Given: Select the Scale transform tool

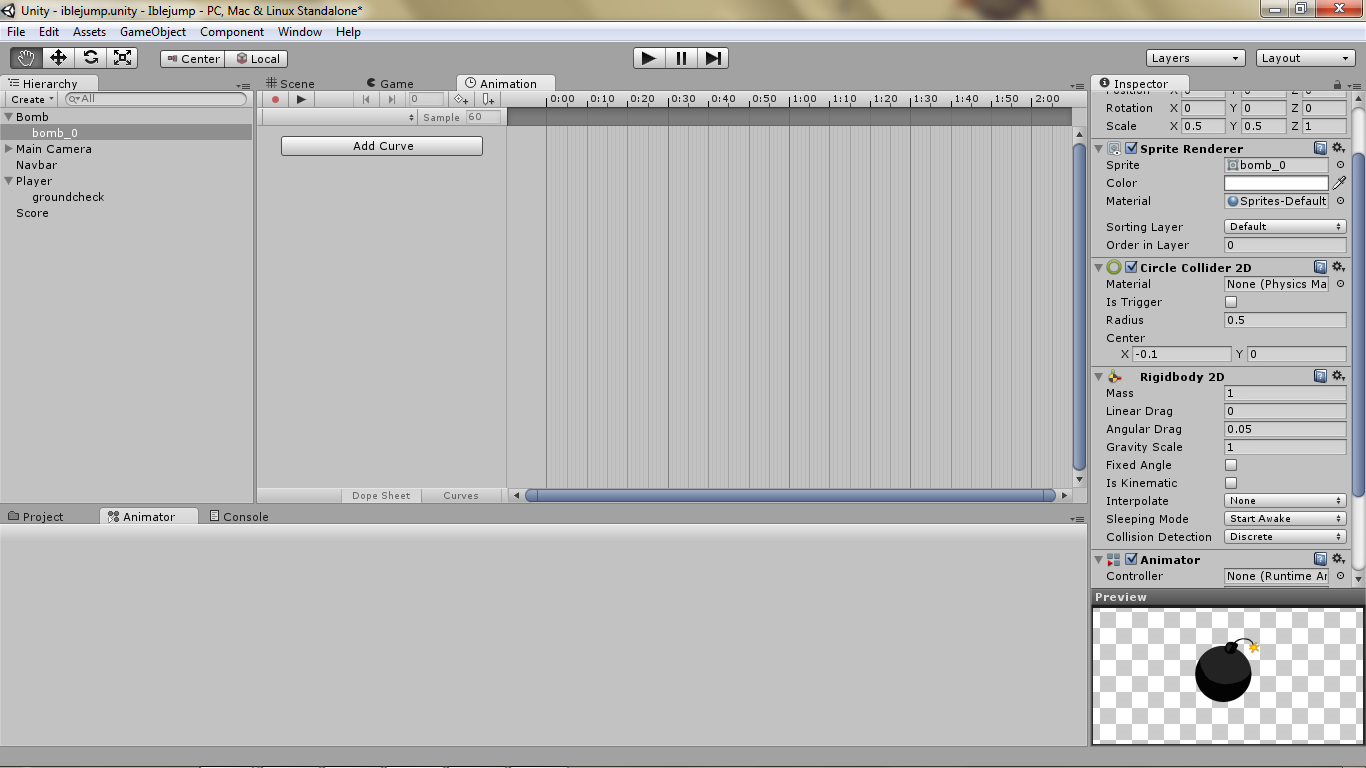Looking at the screenshot, I should [122, 58].
